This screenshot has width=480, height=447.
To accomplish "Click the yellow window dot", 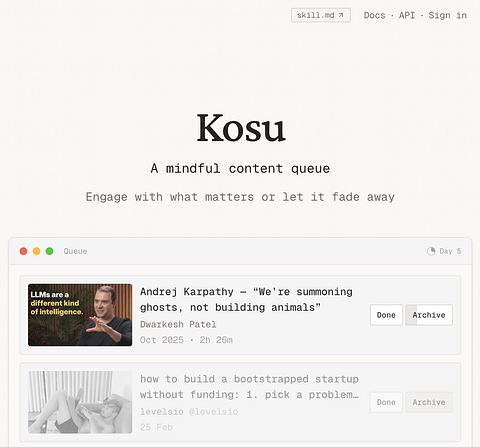I will 36,251.
